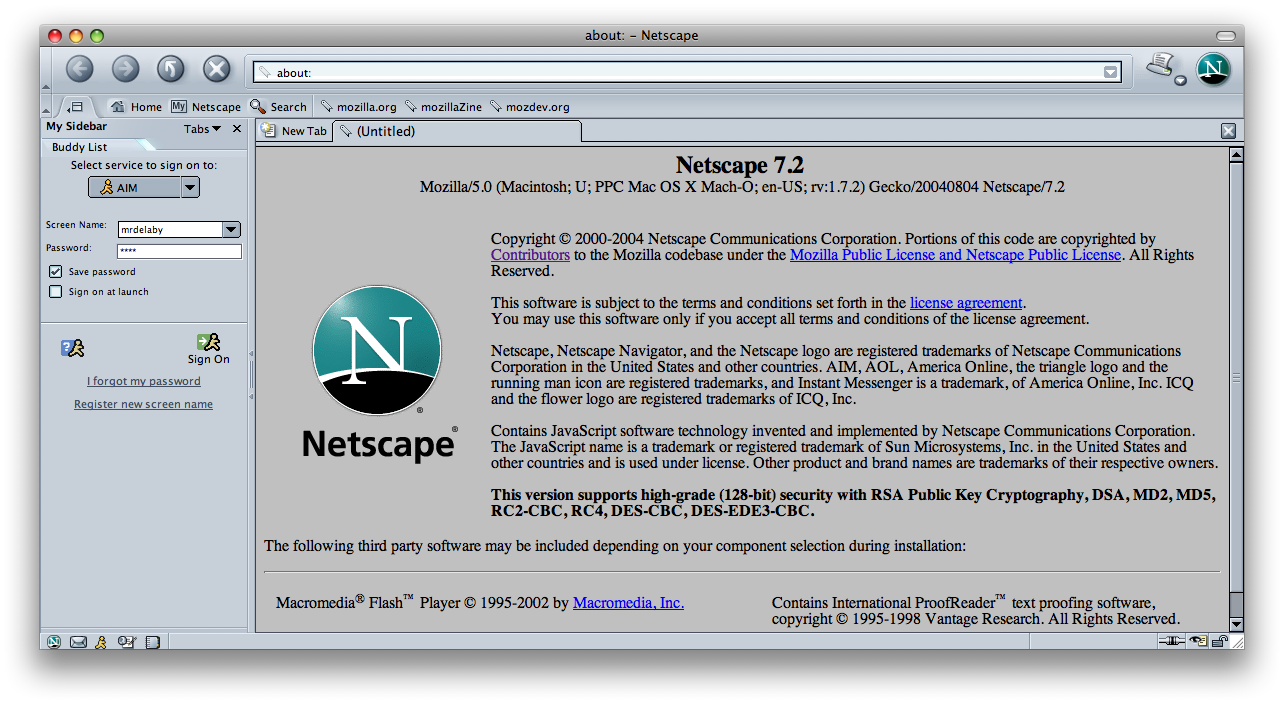
Task: Click the vertical scrollbar thumb
Action: click(x=1236, y=380)
